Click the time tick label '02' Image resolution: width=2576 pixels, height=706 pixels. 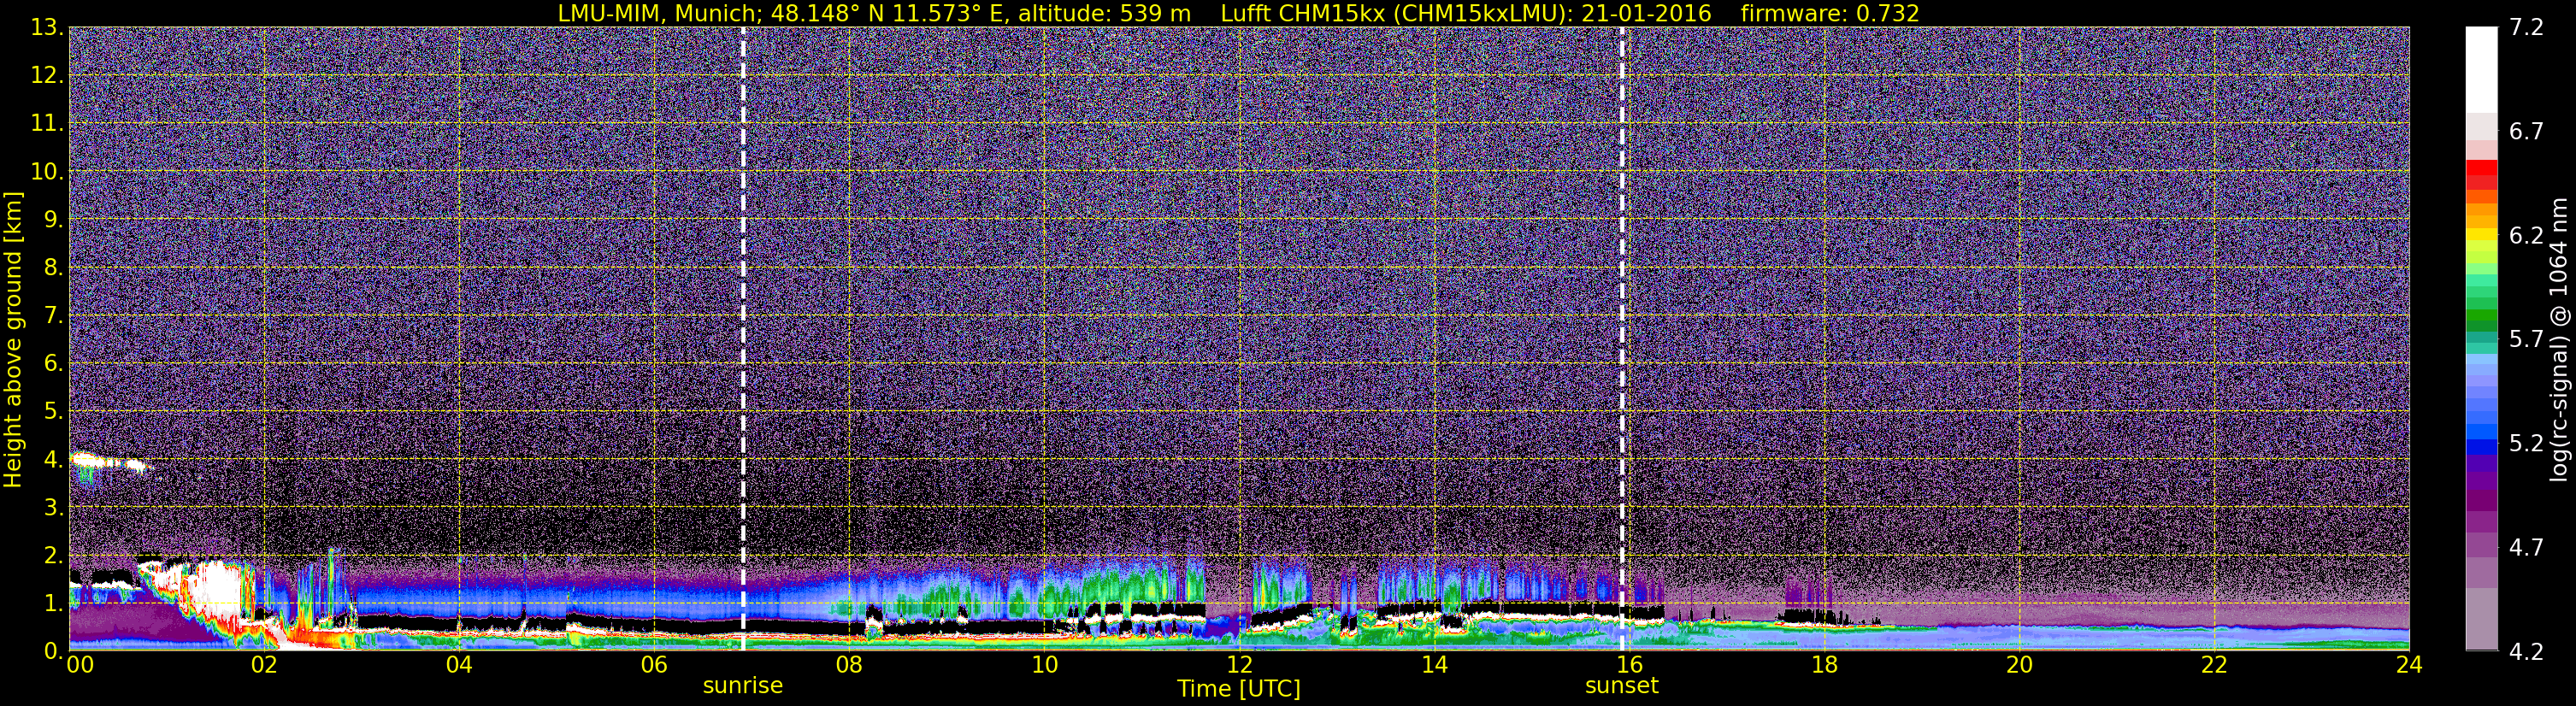pyautogui.click(x=264, y=664)
